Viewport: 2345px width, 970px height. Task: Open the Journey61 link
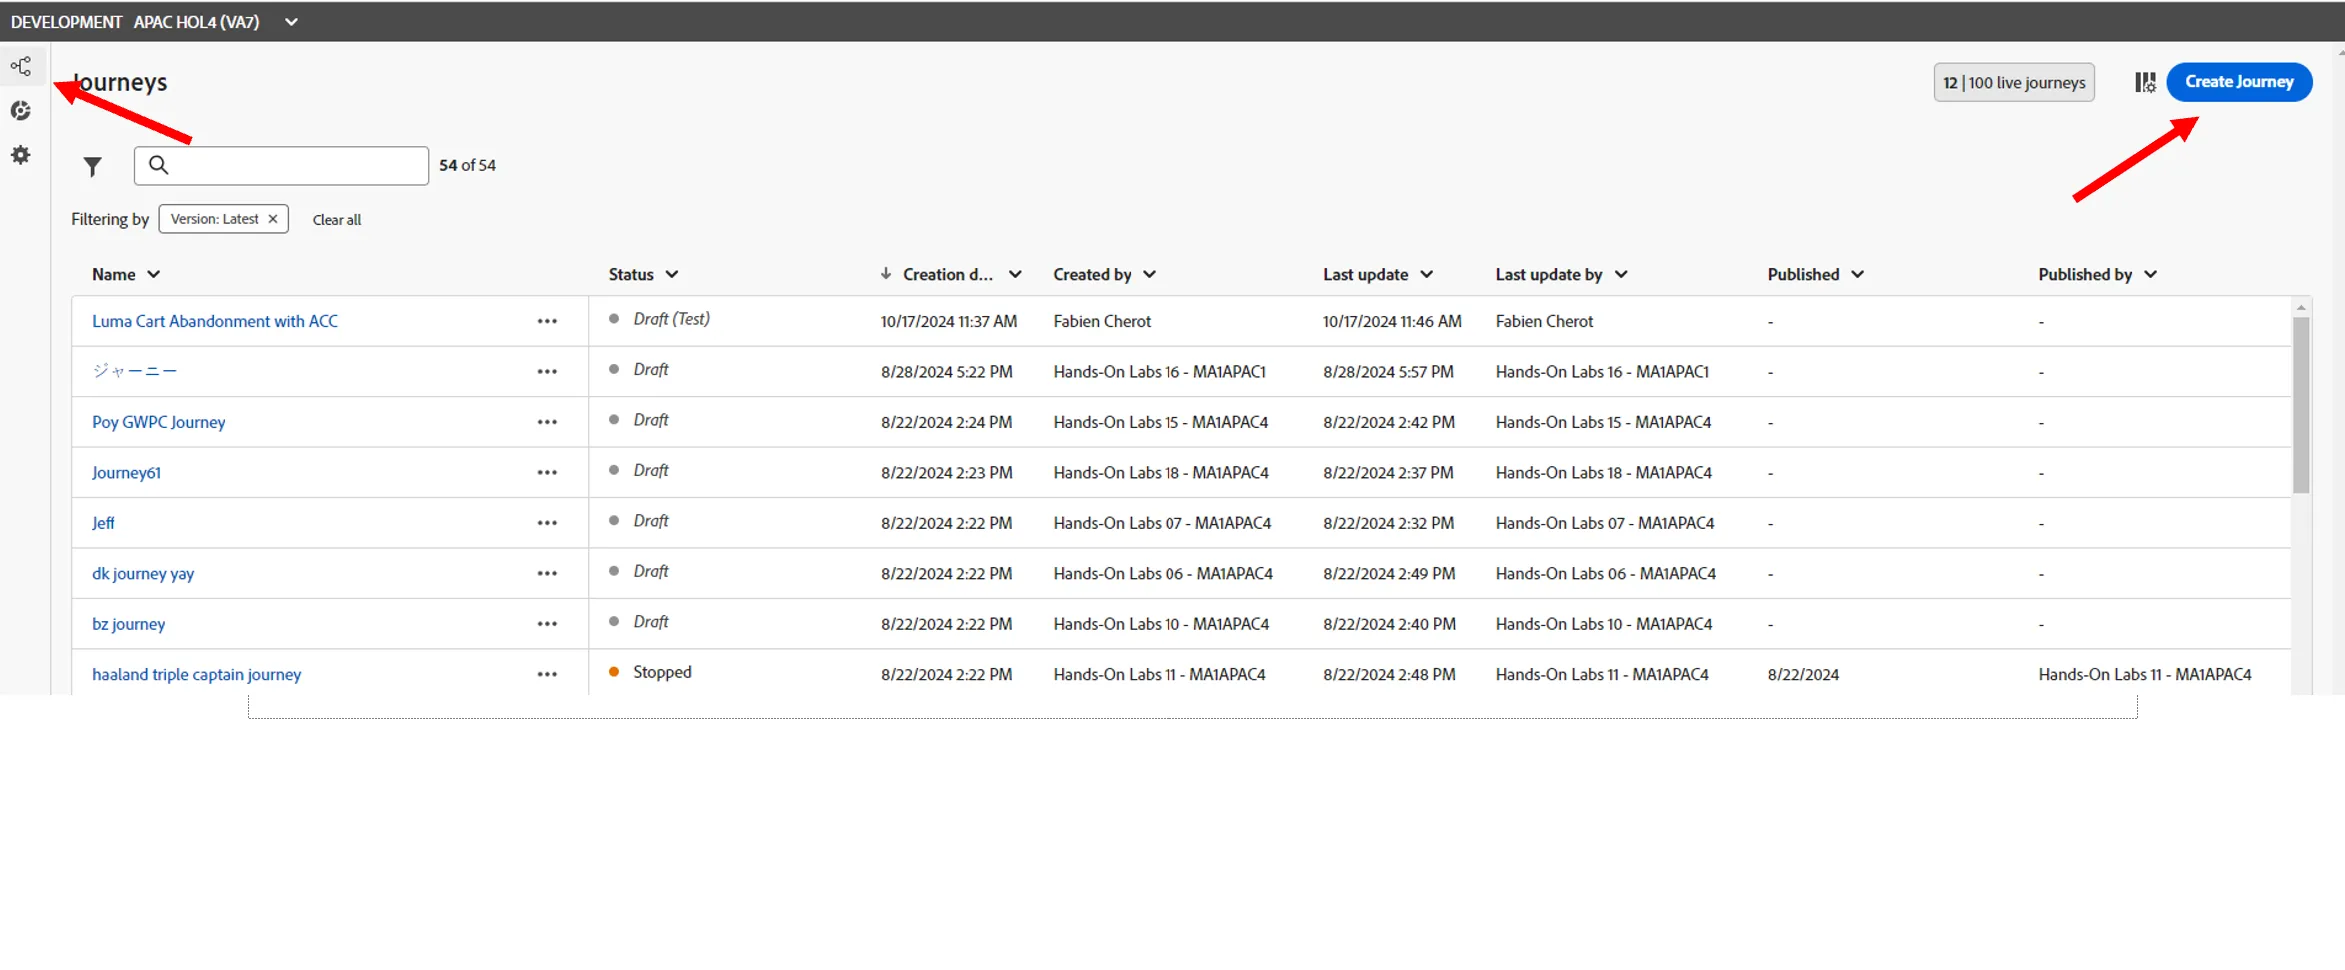pyautogui.click(x=126, y=472)
